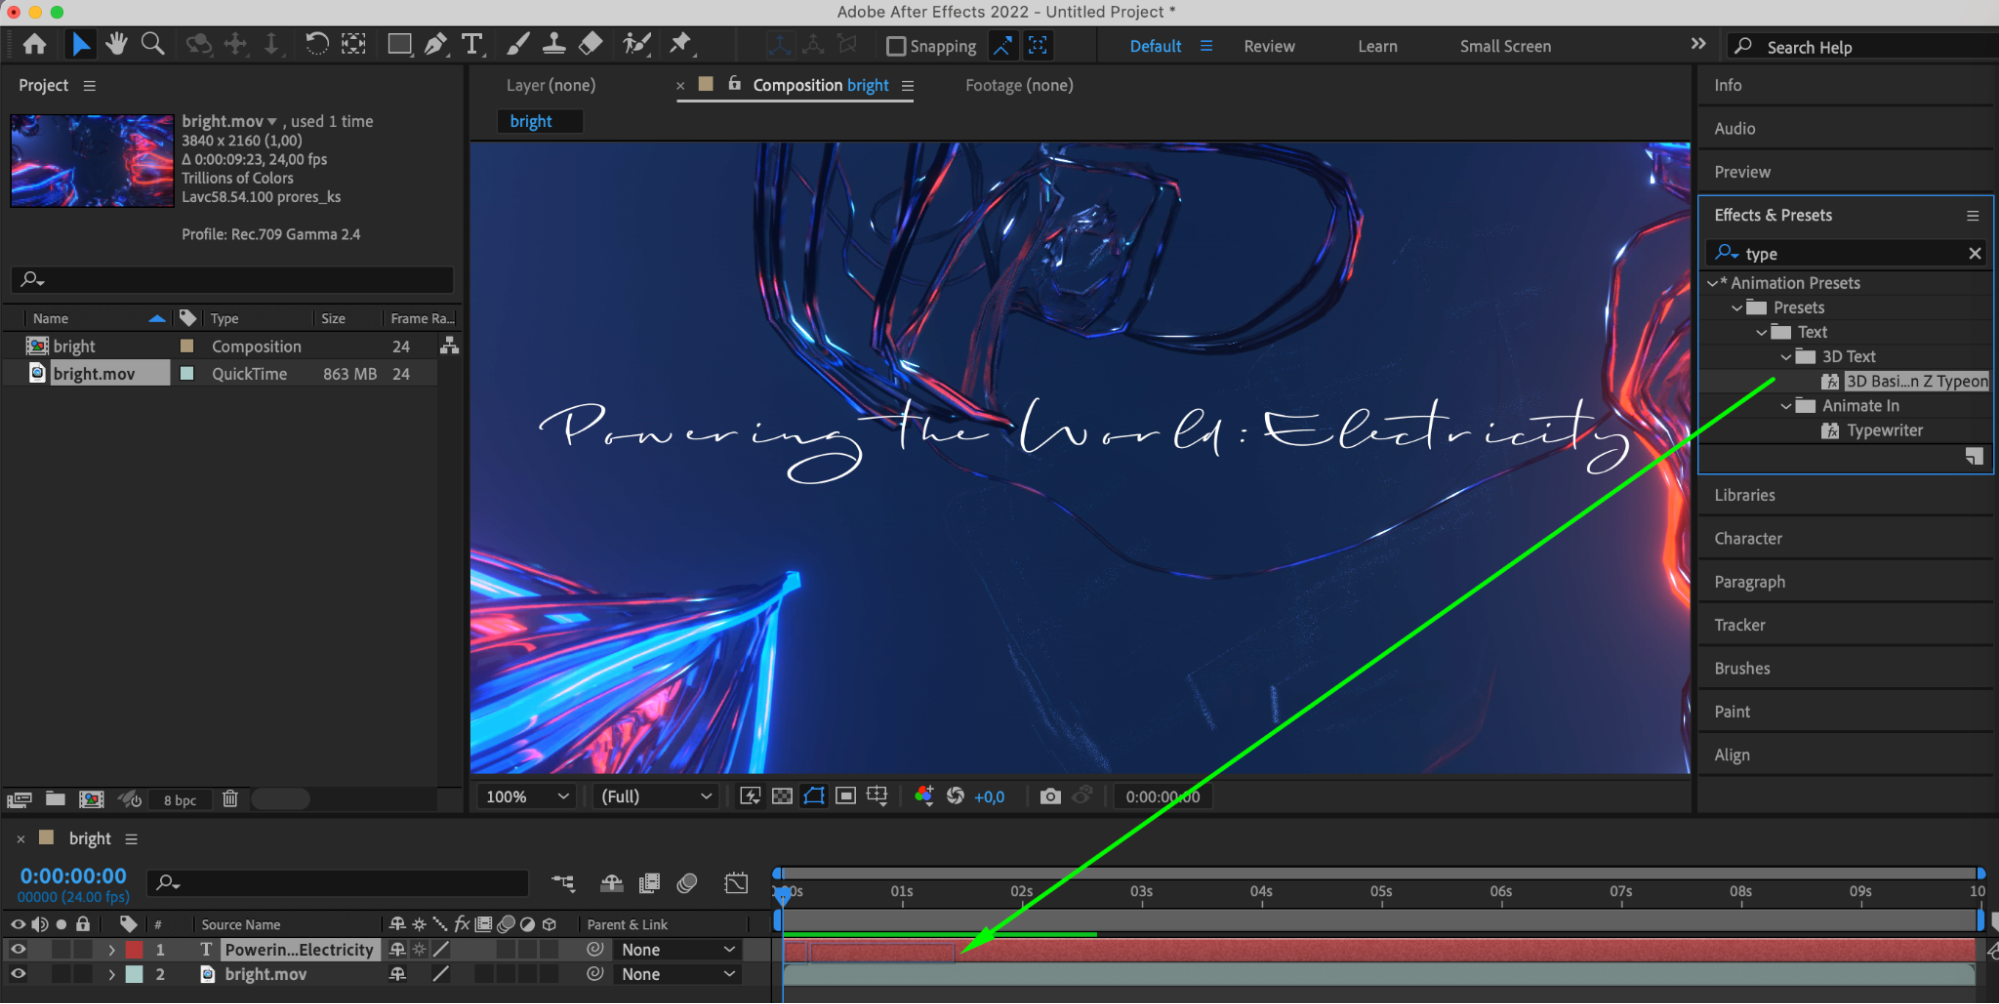Select the Zoom tool in toolbar

tap(153, 44)
